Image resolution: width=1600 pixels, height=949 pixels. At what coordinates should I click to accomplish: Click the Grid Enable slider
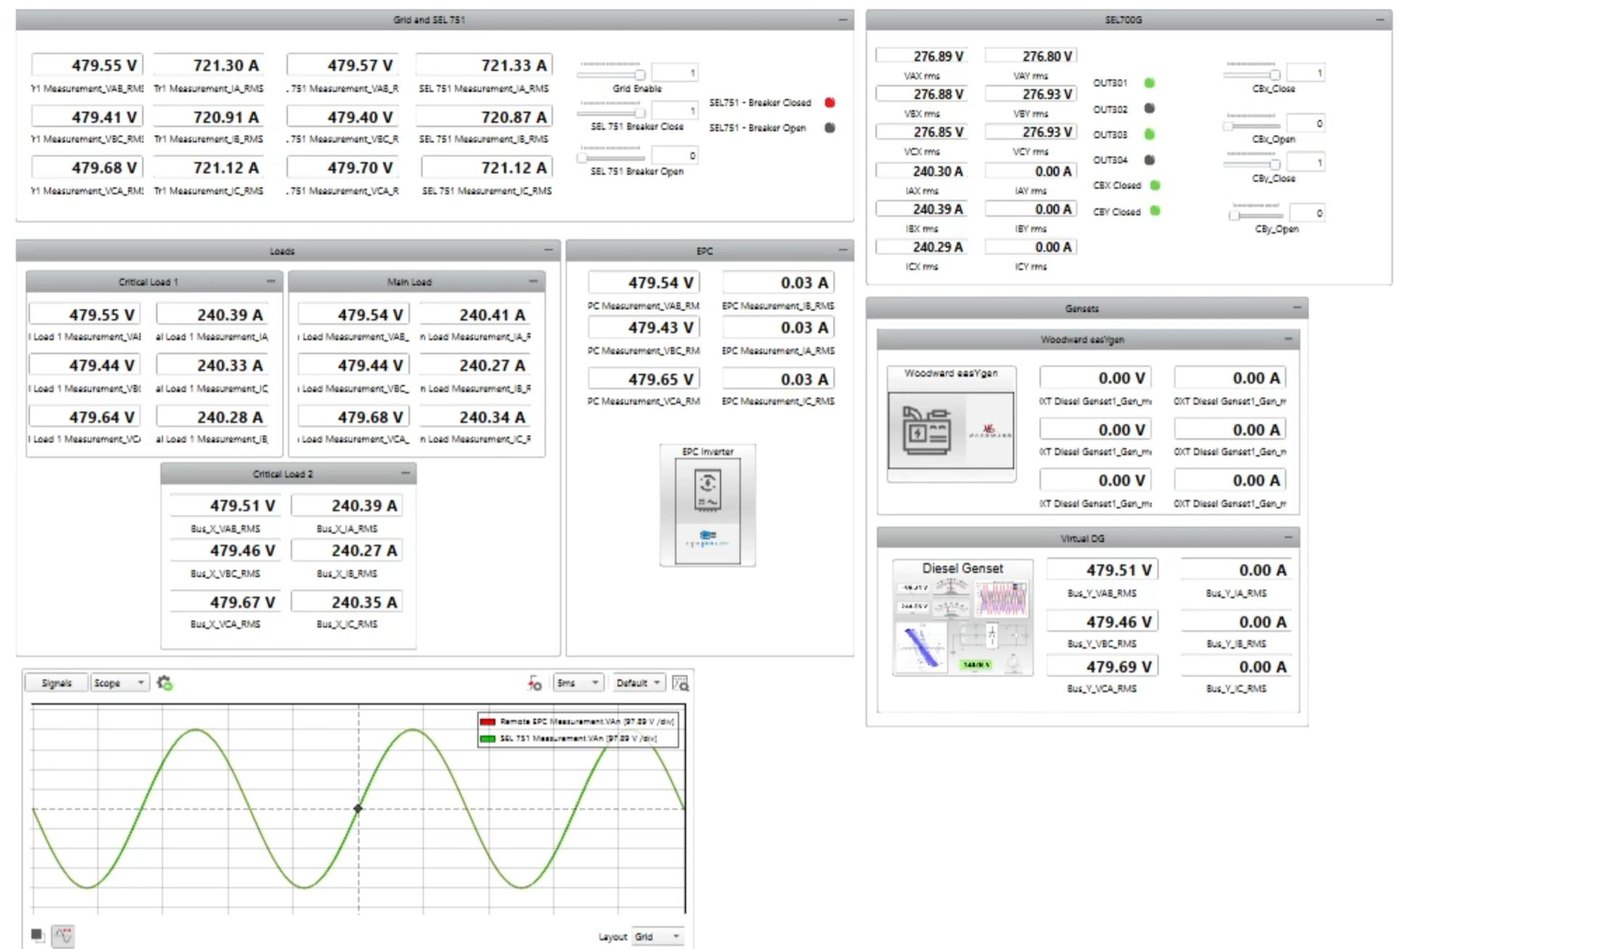pos(612,74)
